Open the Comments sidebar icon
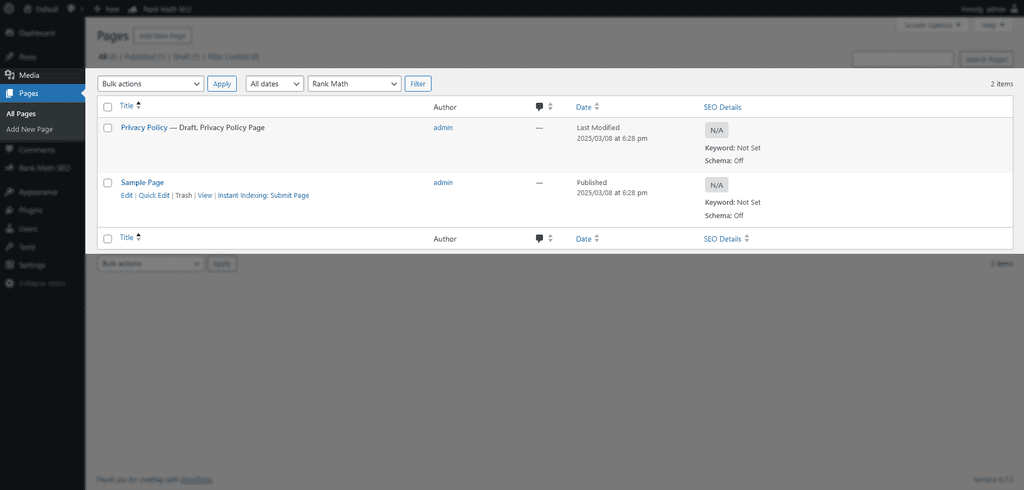 [x=10, y=150]
